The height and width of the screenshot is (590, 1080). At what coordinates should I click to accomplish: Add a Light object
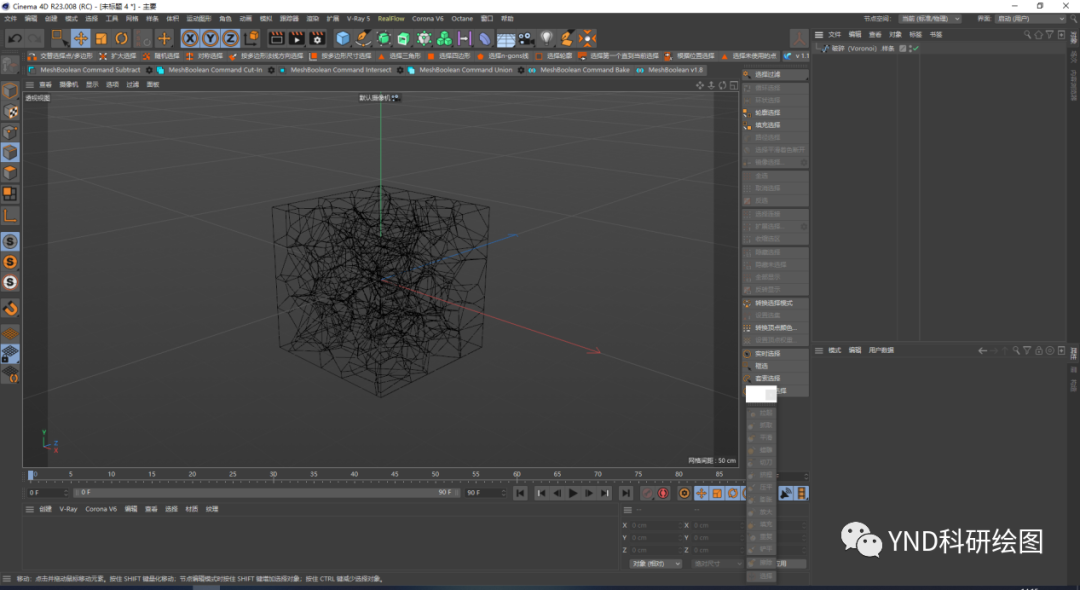click(x=546, y=39)
